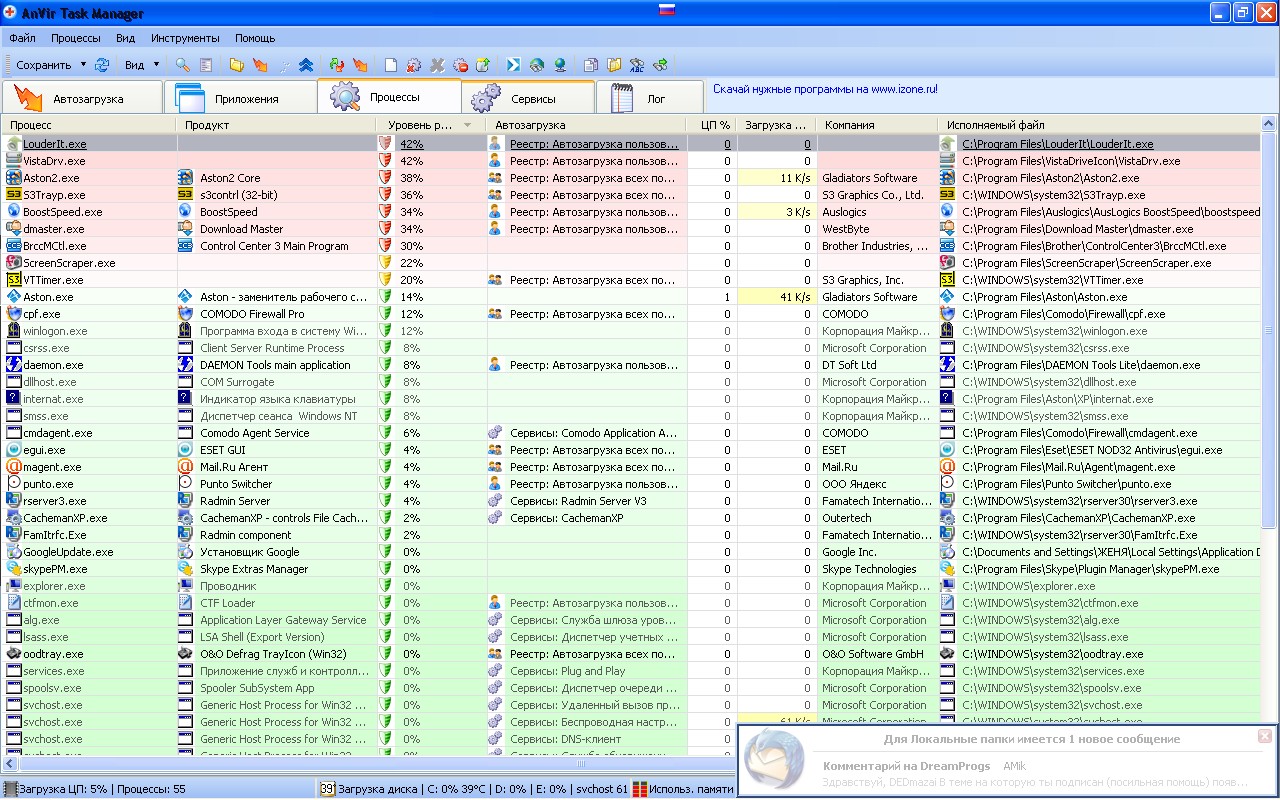
Task: Open the Инструменты menu
Action: [185, 38]
